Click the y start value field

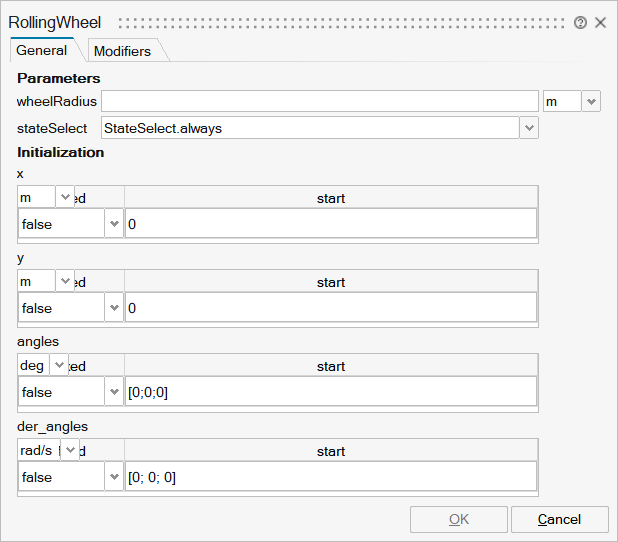[x=330, y=308]
